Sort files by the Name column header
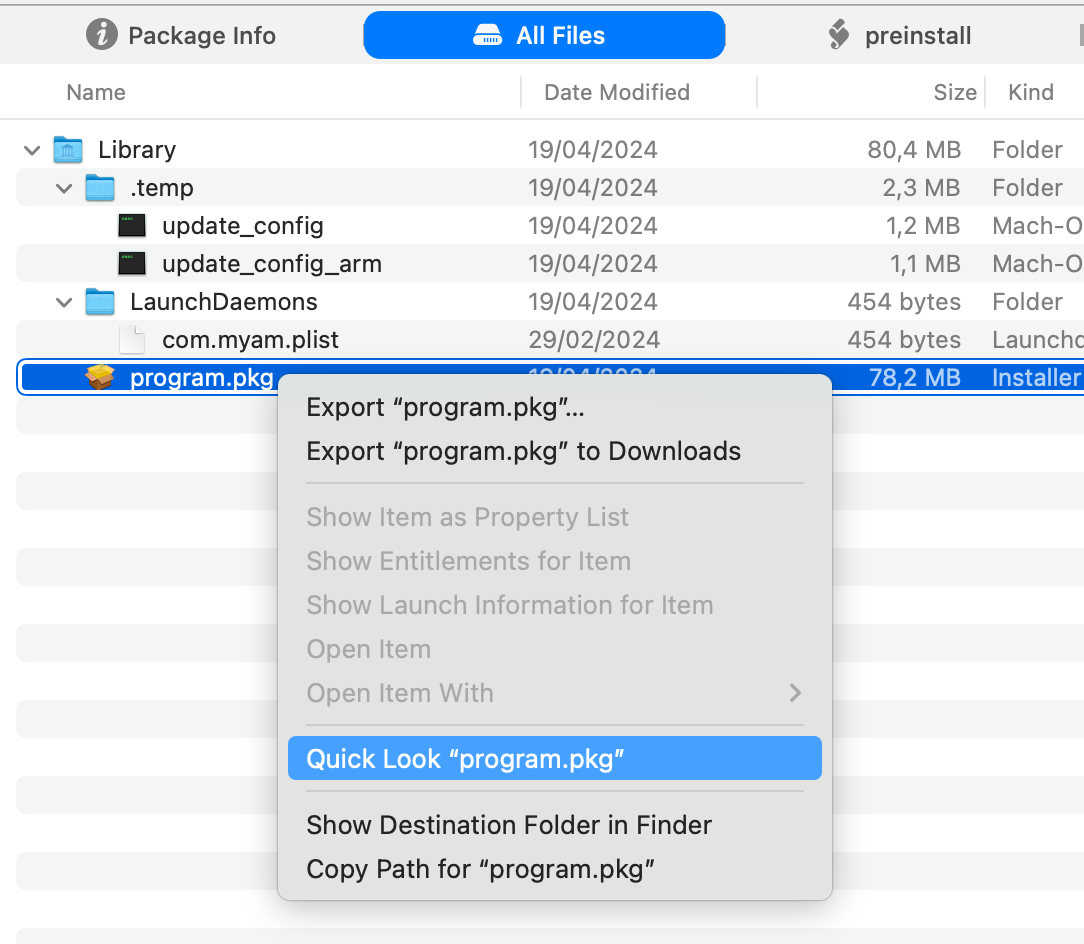Viewport: 1084px width, 944px height. [x=95, y=92]
